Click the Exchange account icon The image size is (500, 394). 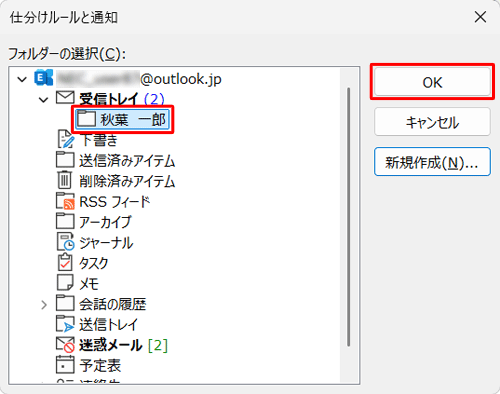(44, 78)
